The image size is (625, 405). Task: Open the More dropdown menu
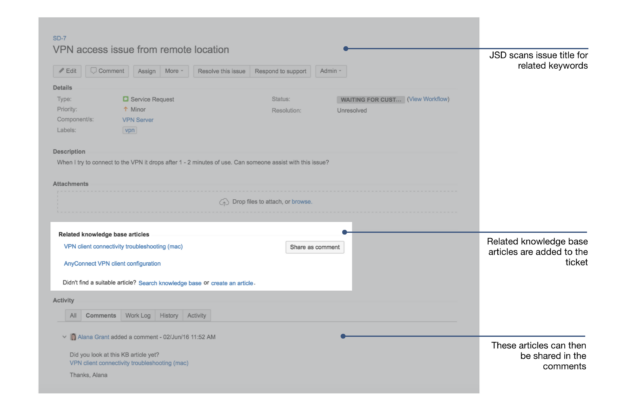174,71
